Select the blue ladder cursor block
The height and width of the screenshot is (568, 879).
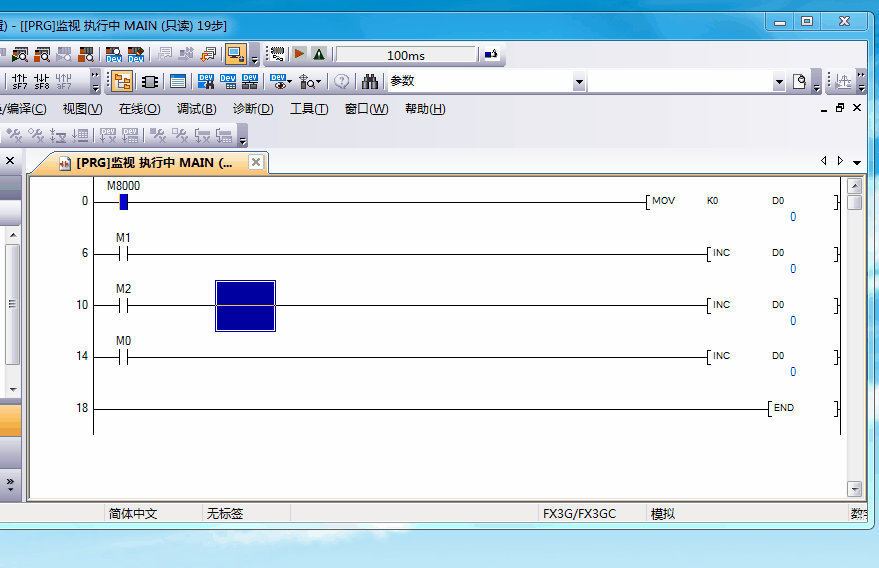[x=245, y=305]
